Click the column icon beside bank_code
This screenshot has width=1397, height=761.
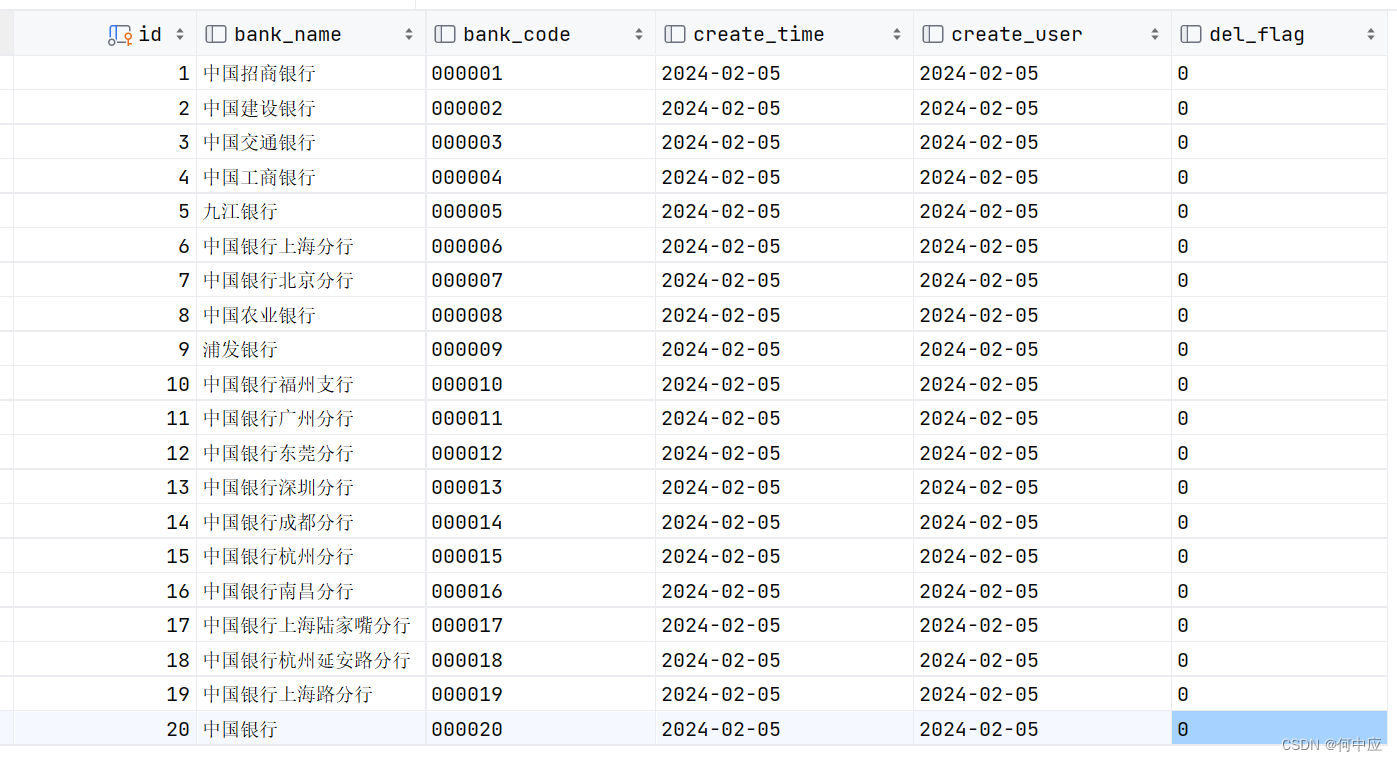coord(445,34)
